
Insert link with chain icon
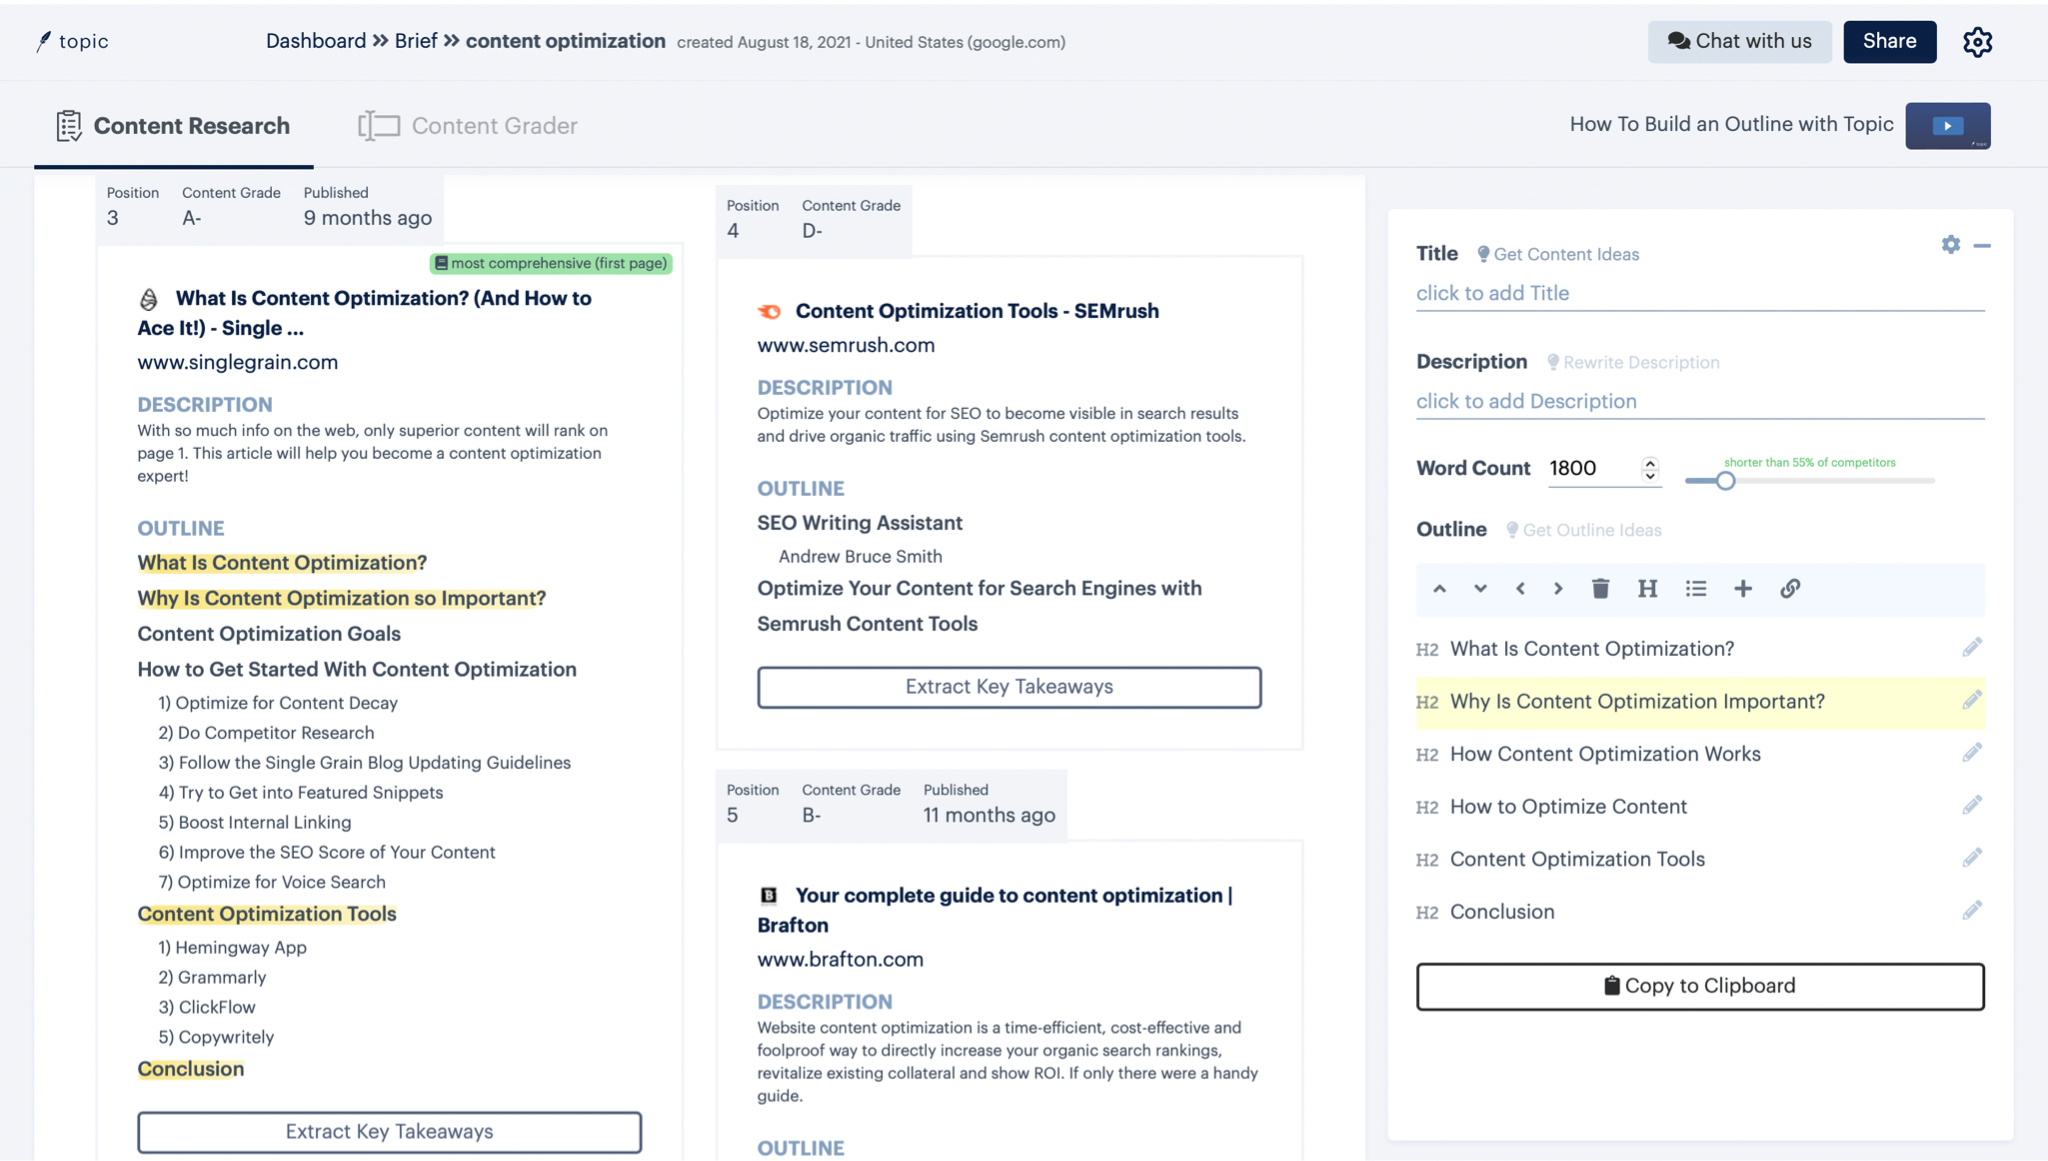pos(1790,589)
